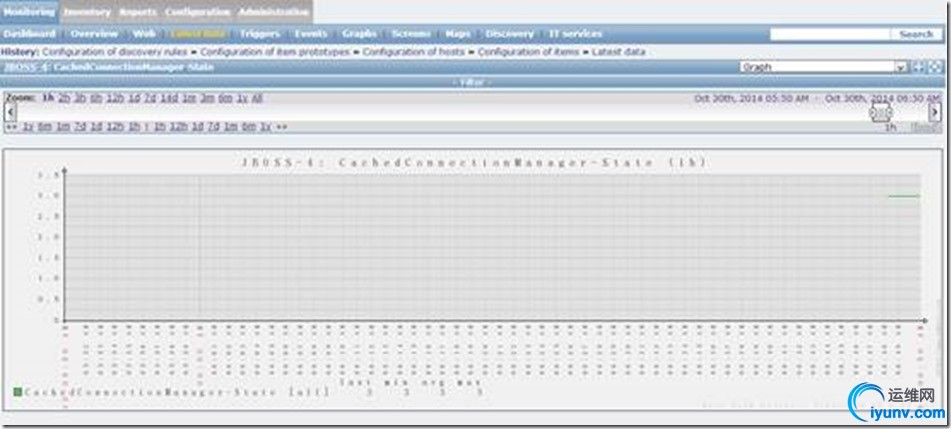Click the start date Oct 30th 05:30 AM
The height and width of the screenshot is (429, 951).
751,98
